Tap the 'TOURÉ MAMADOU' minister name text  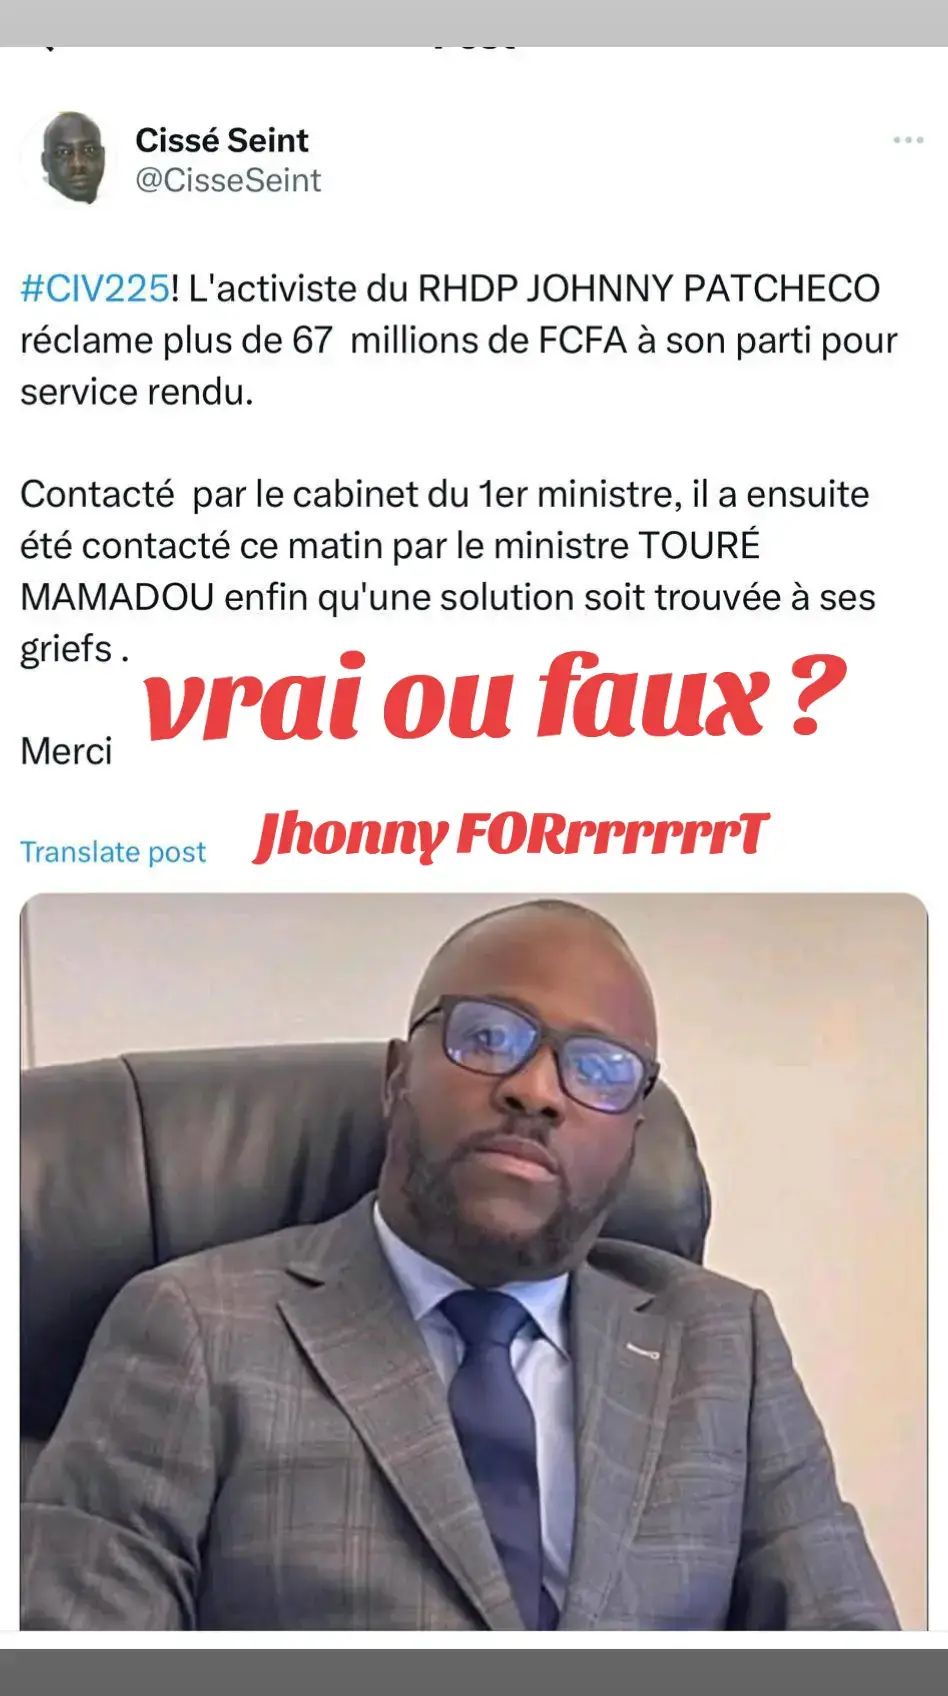click(390, 572)
